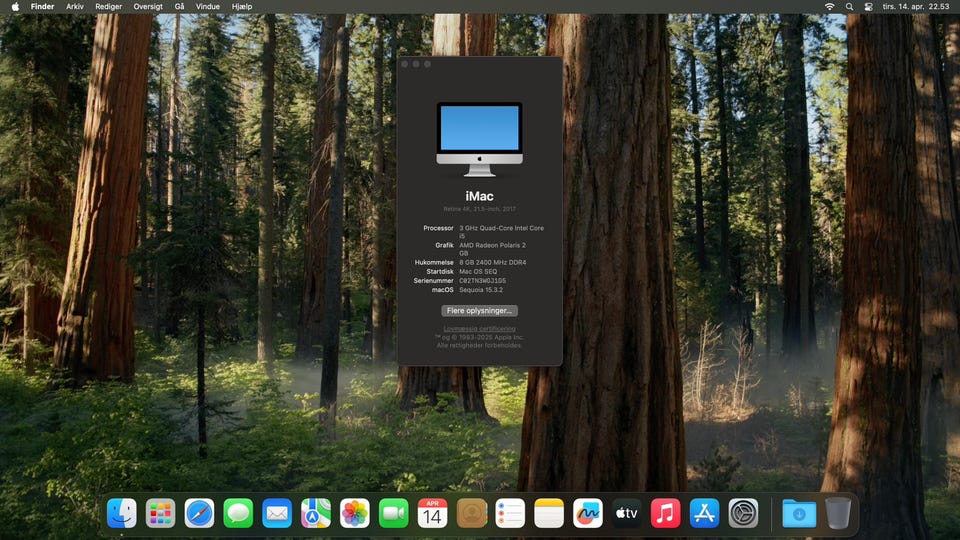
Task: Open the Rediger menu in menu bar
Action: pyautogui.click(x=109, y=6)
